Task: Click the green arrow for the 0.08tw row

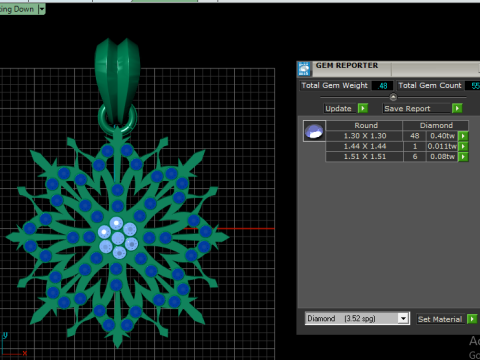Action: (463, 157)
